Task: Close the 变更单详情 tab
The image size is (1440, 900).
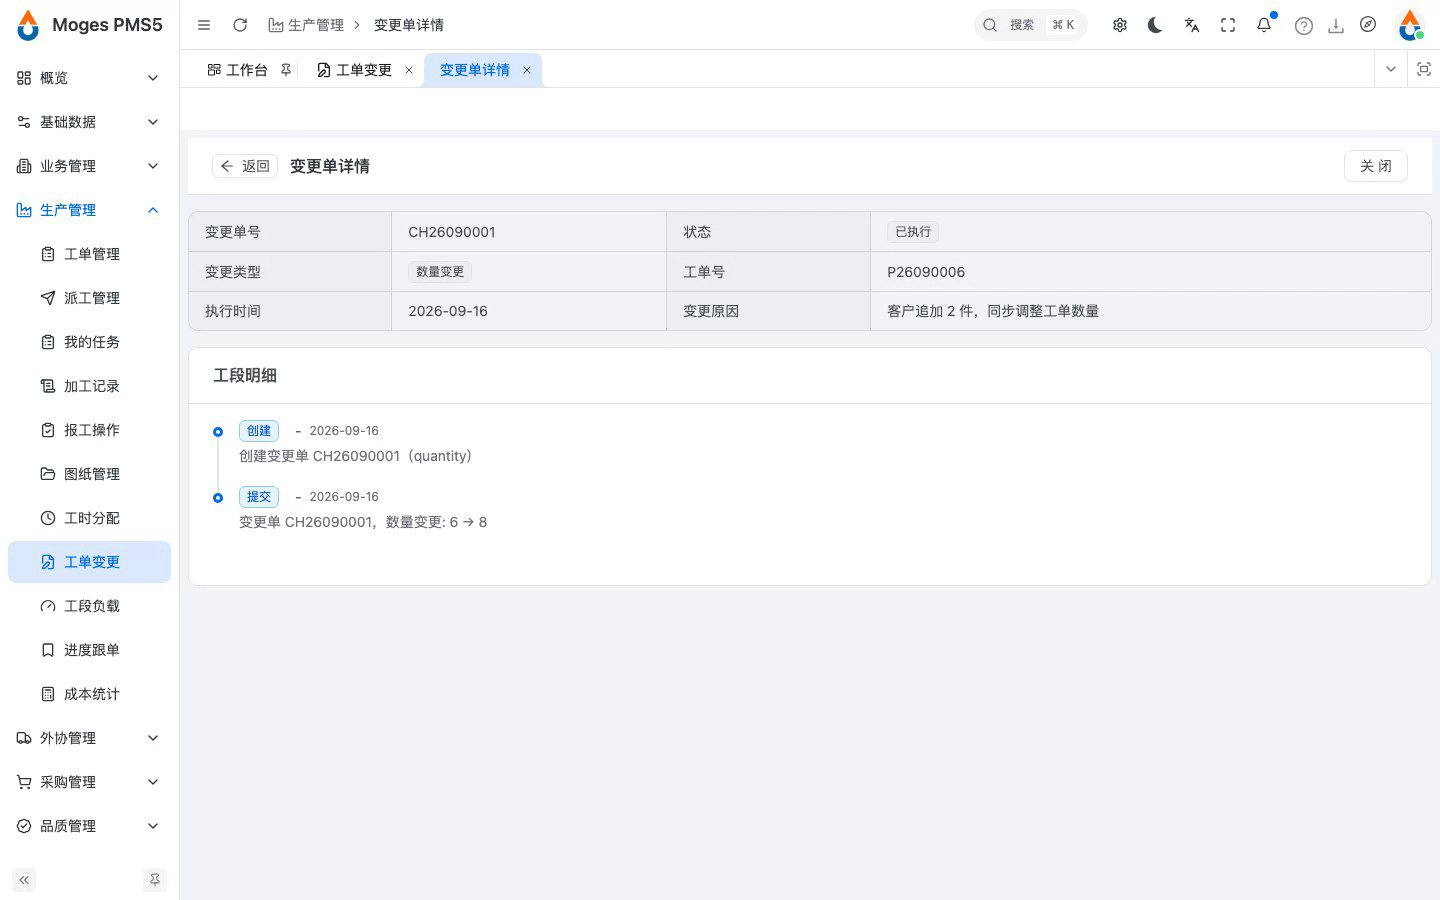Action: point(527,70)
